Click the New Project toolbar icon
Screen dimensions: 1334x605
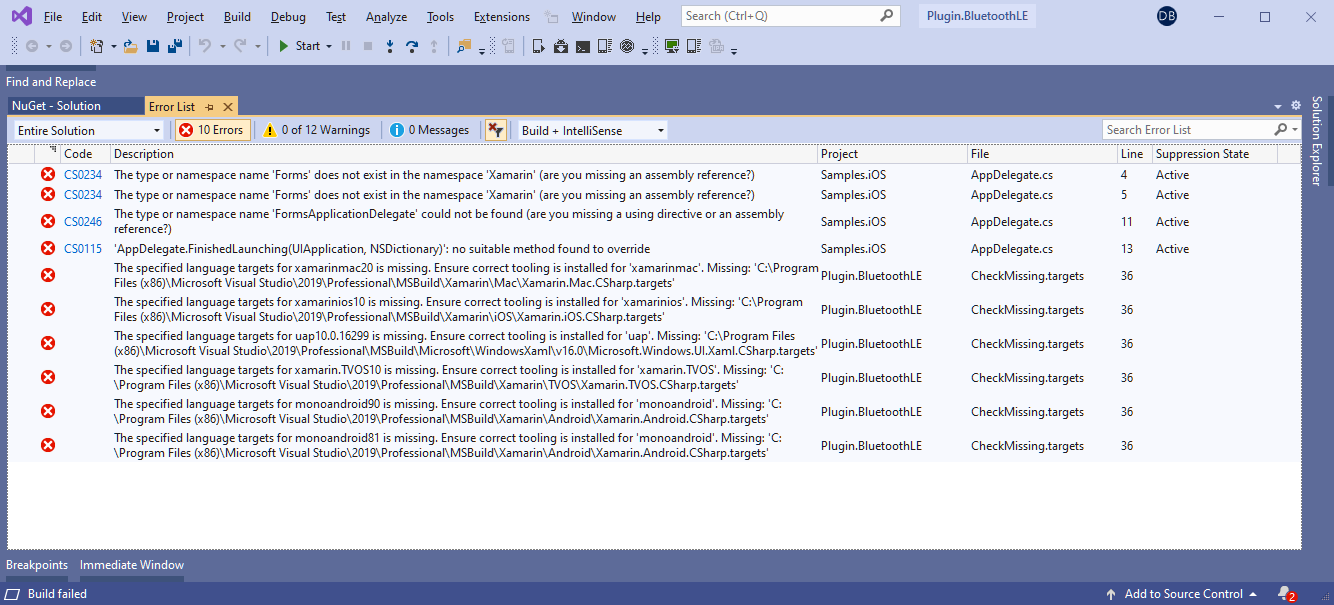[x=97, y=46]
